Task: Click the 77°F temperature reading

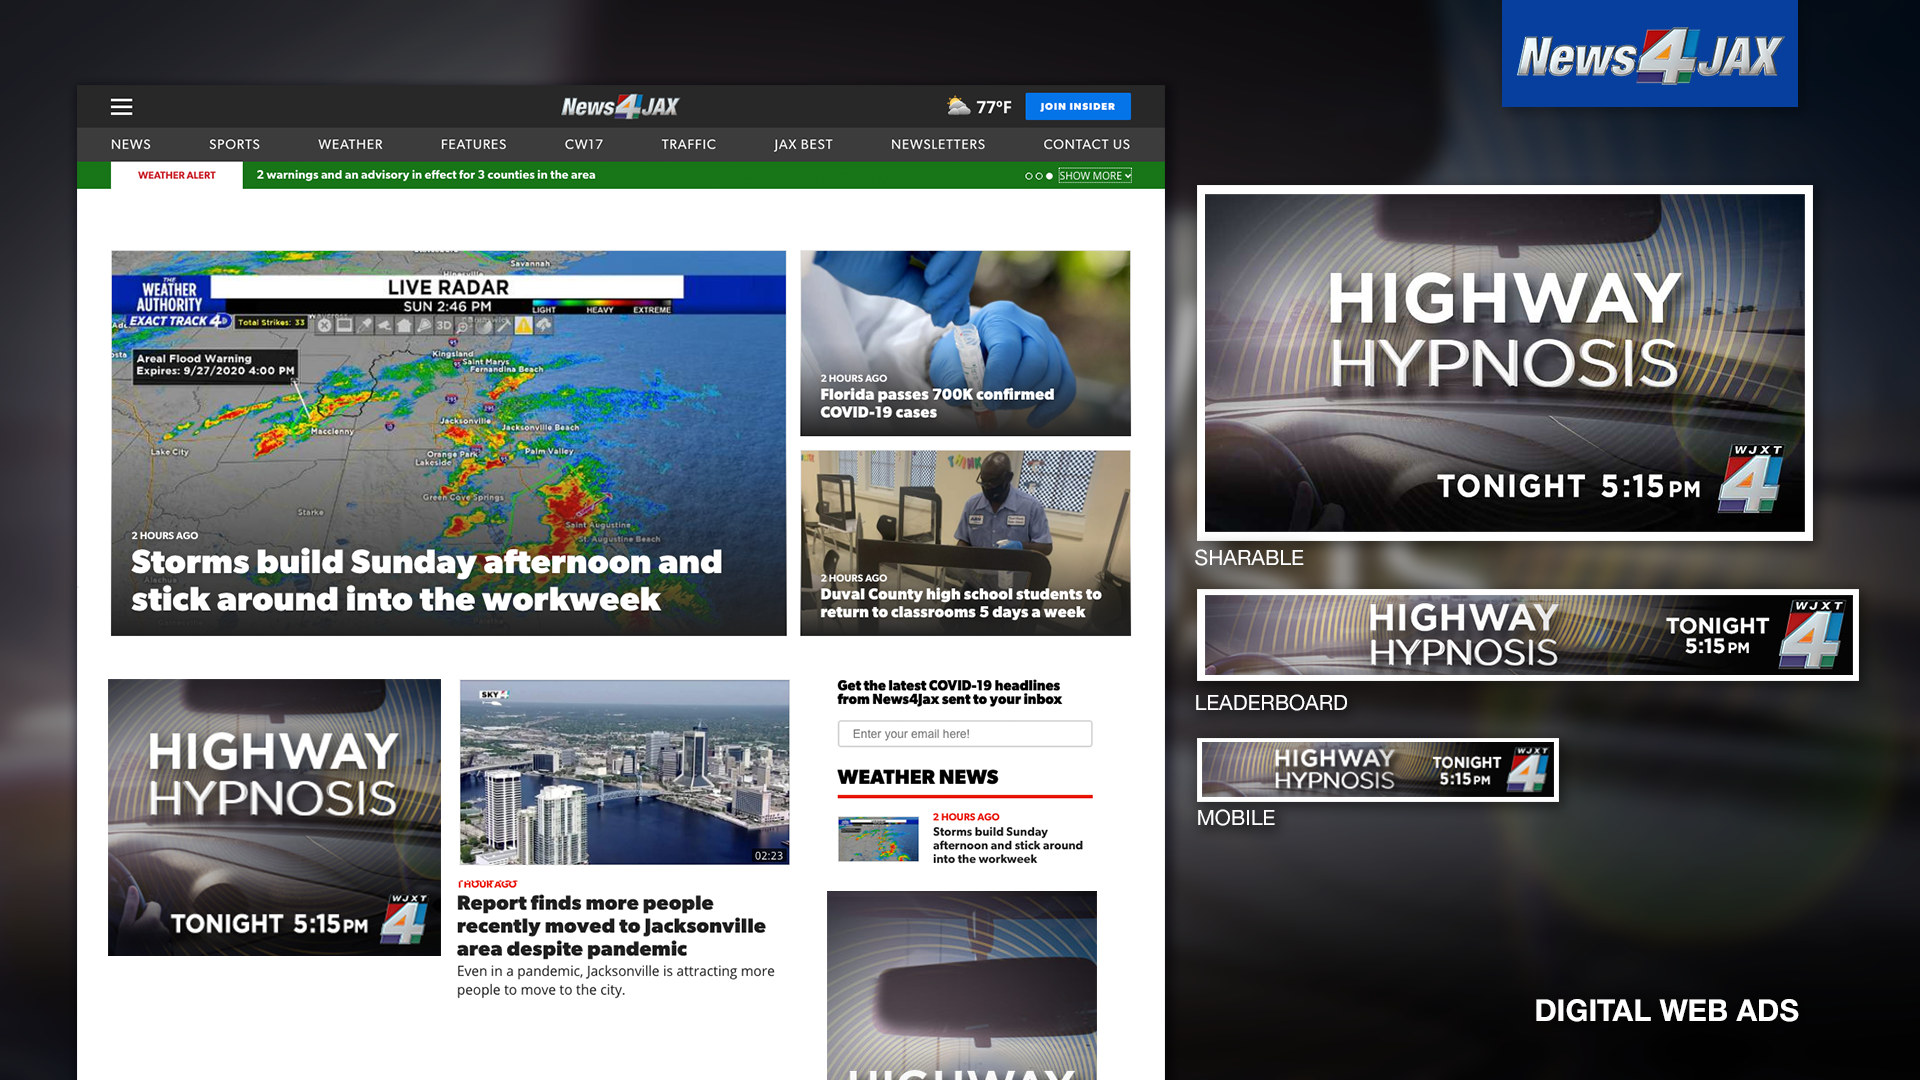Action: [994, 107]
